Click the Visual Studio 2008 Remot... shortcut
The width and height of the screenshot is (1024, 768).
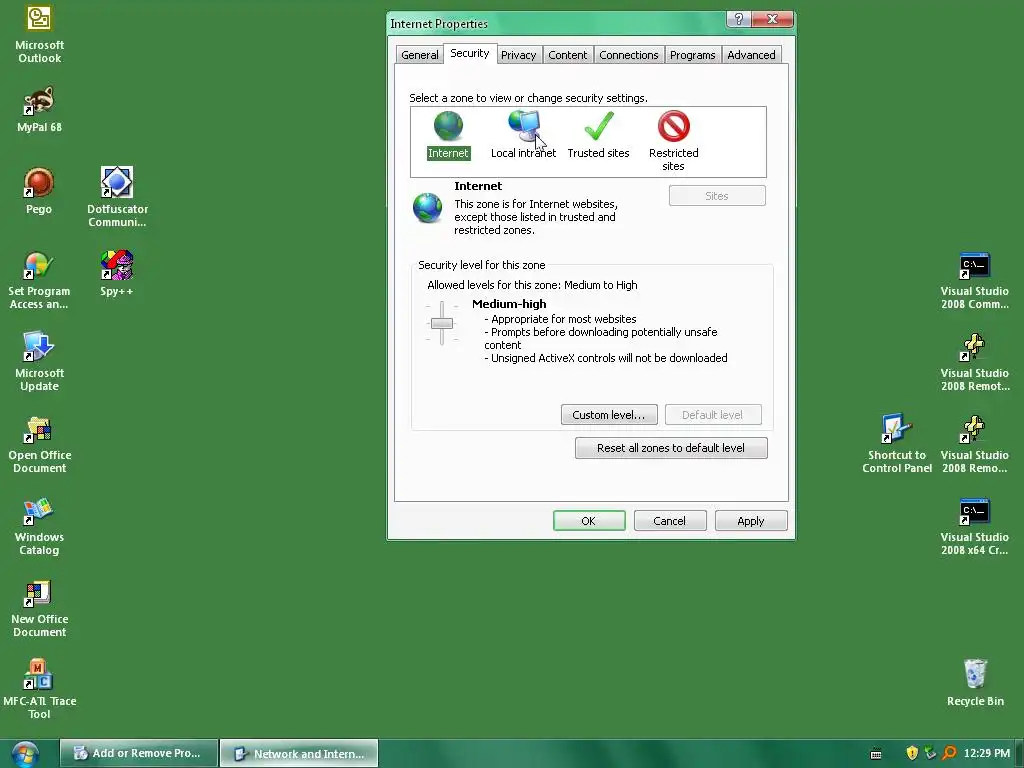click(x=974, y=362)
